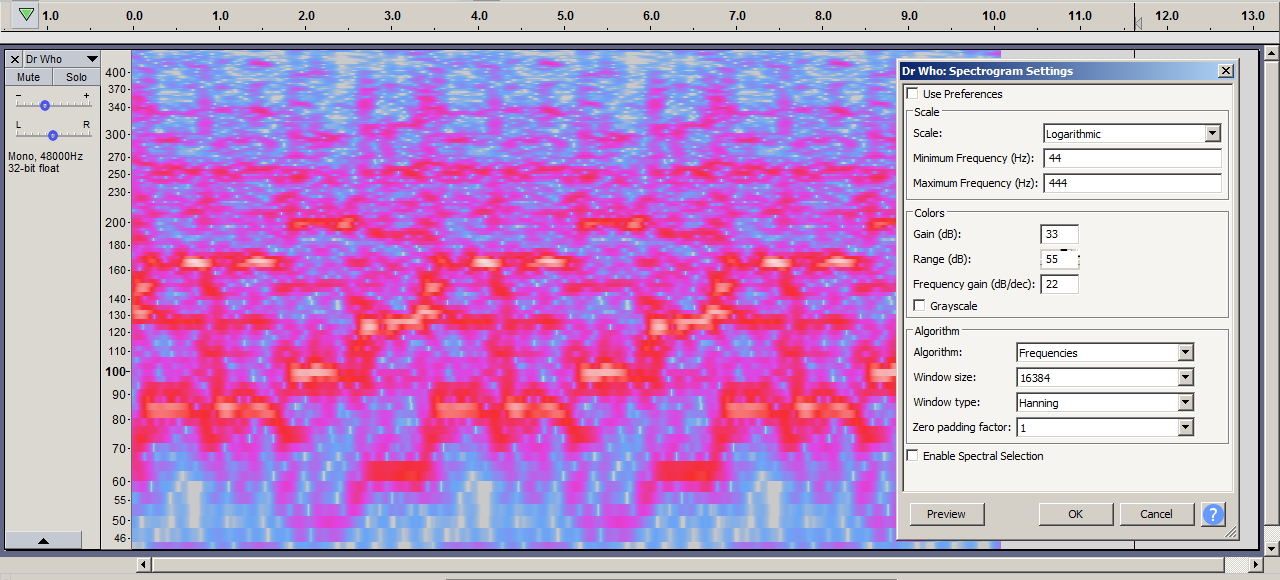Mute the Dr Who track
The width and height of the screenshot is (1280, 580).
pos(27,76)
